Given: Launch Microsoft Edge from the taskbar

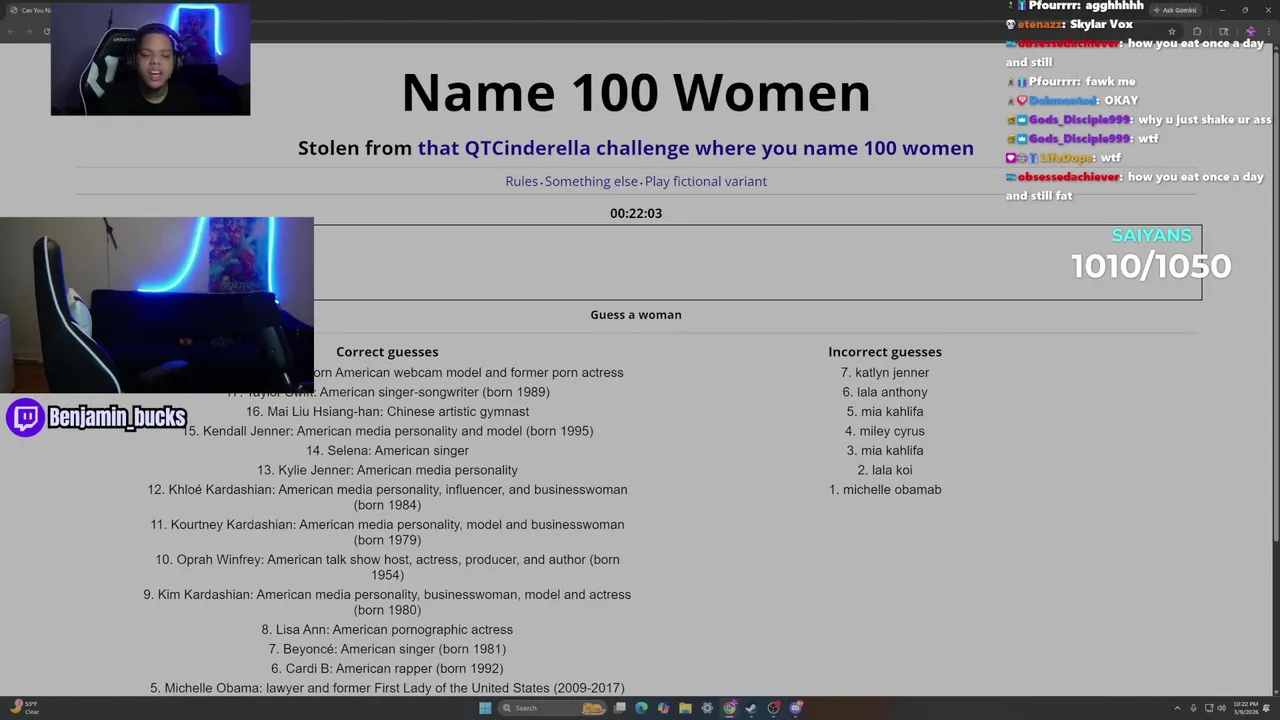Looking at the screenshot, I should click(x=641, y=708).
